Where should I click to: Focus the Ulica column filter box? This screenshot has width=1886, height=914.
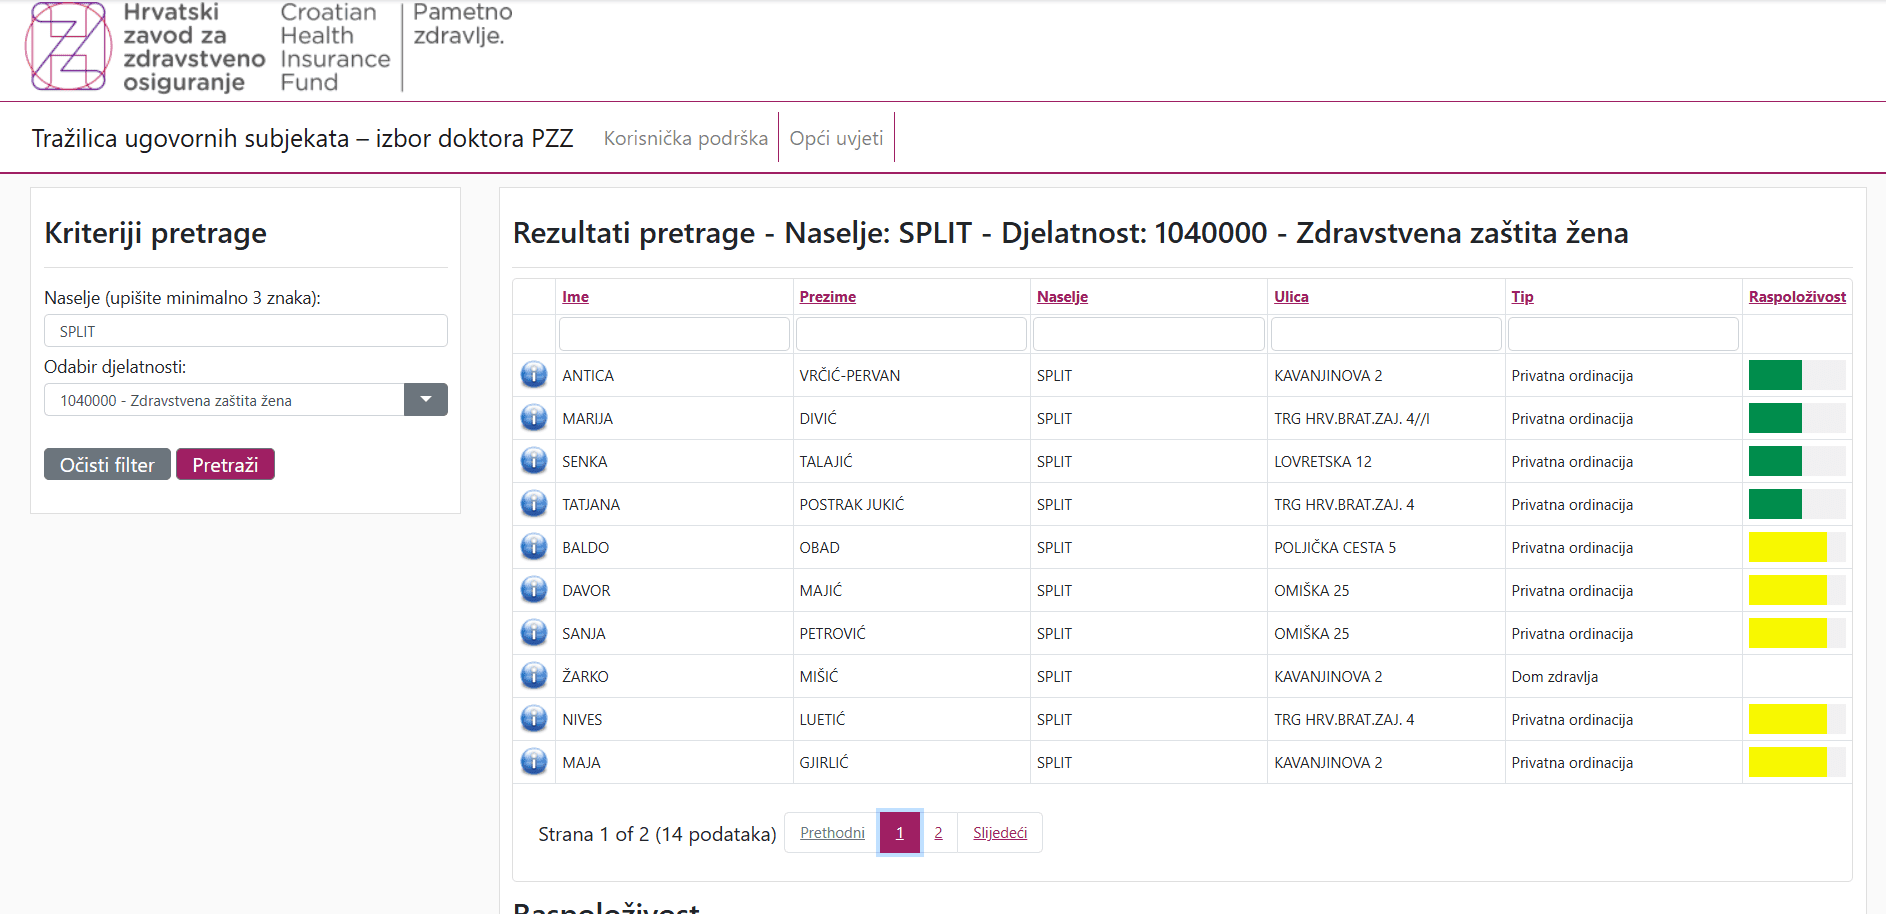tap(1385, 334)
